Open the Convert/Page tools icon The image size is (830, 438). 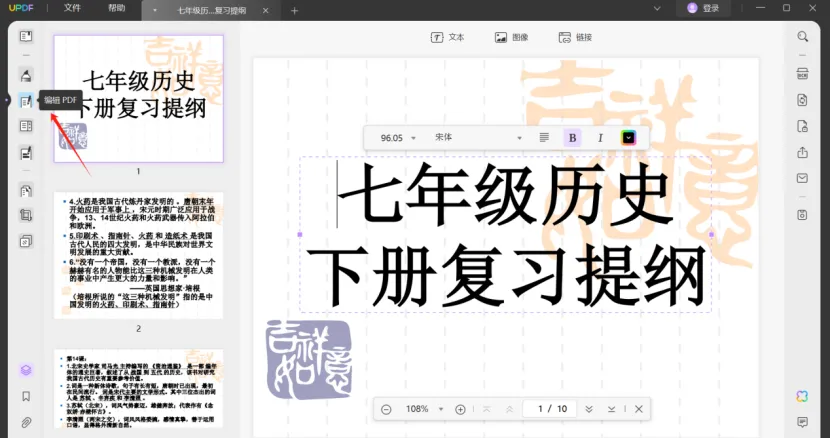(x=26, y=190)
